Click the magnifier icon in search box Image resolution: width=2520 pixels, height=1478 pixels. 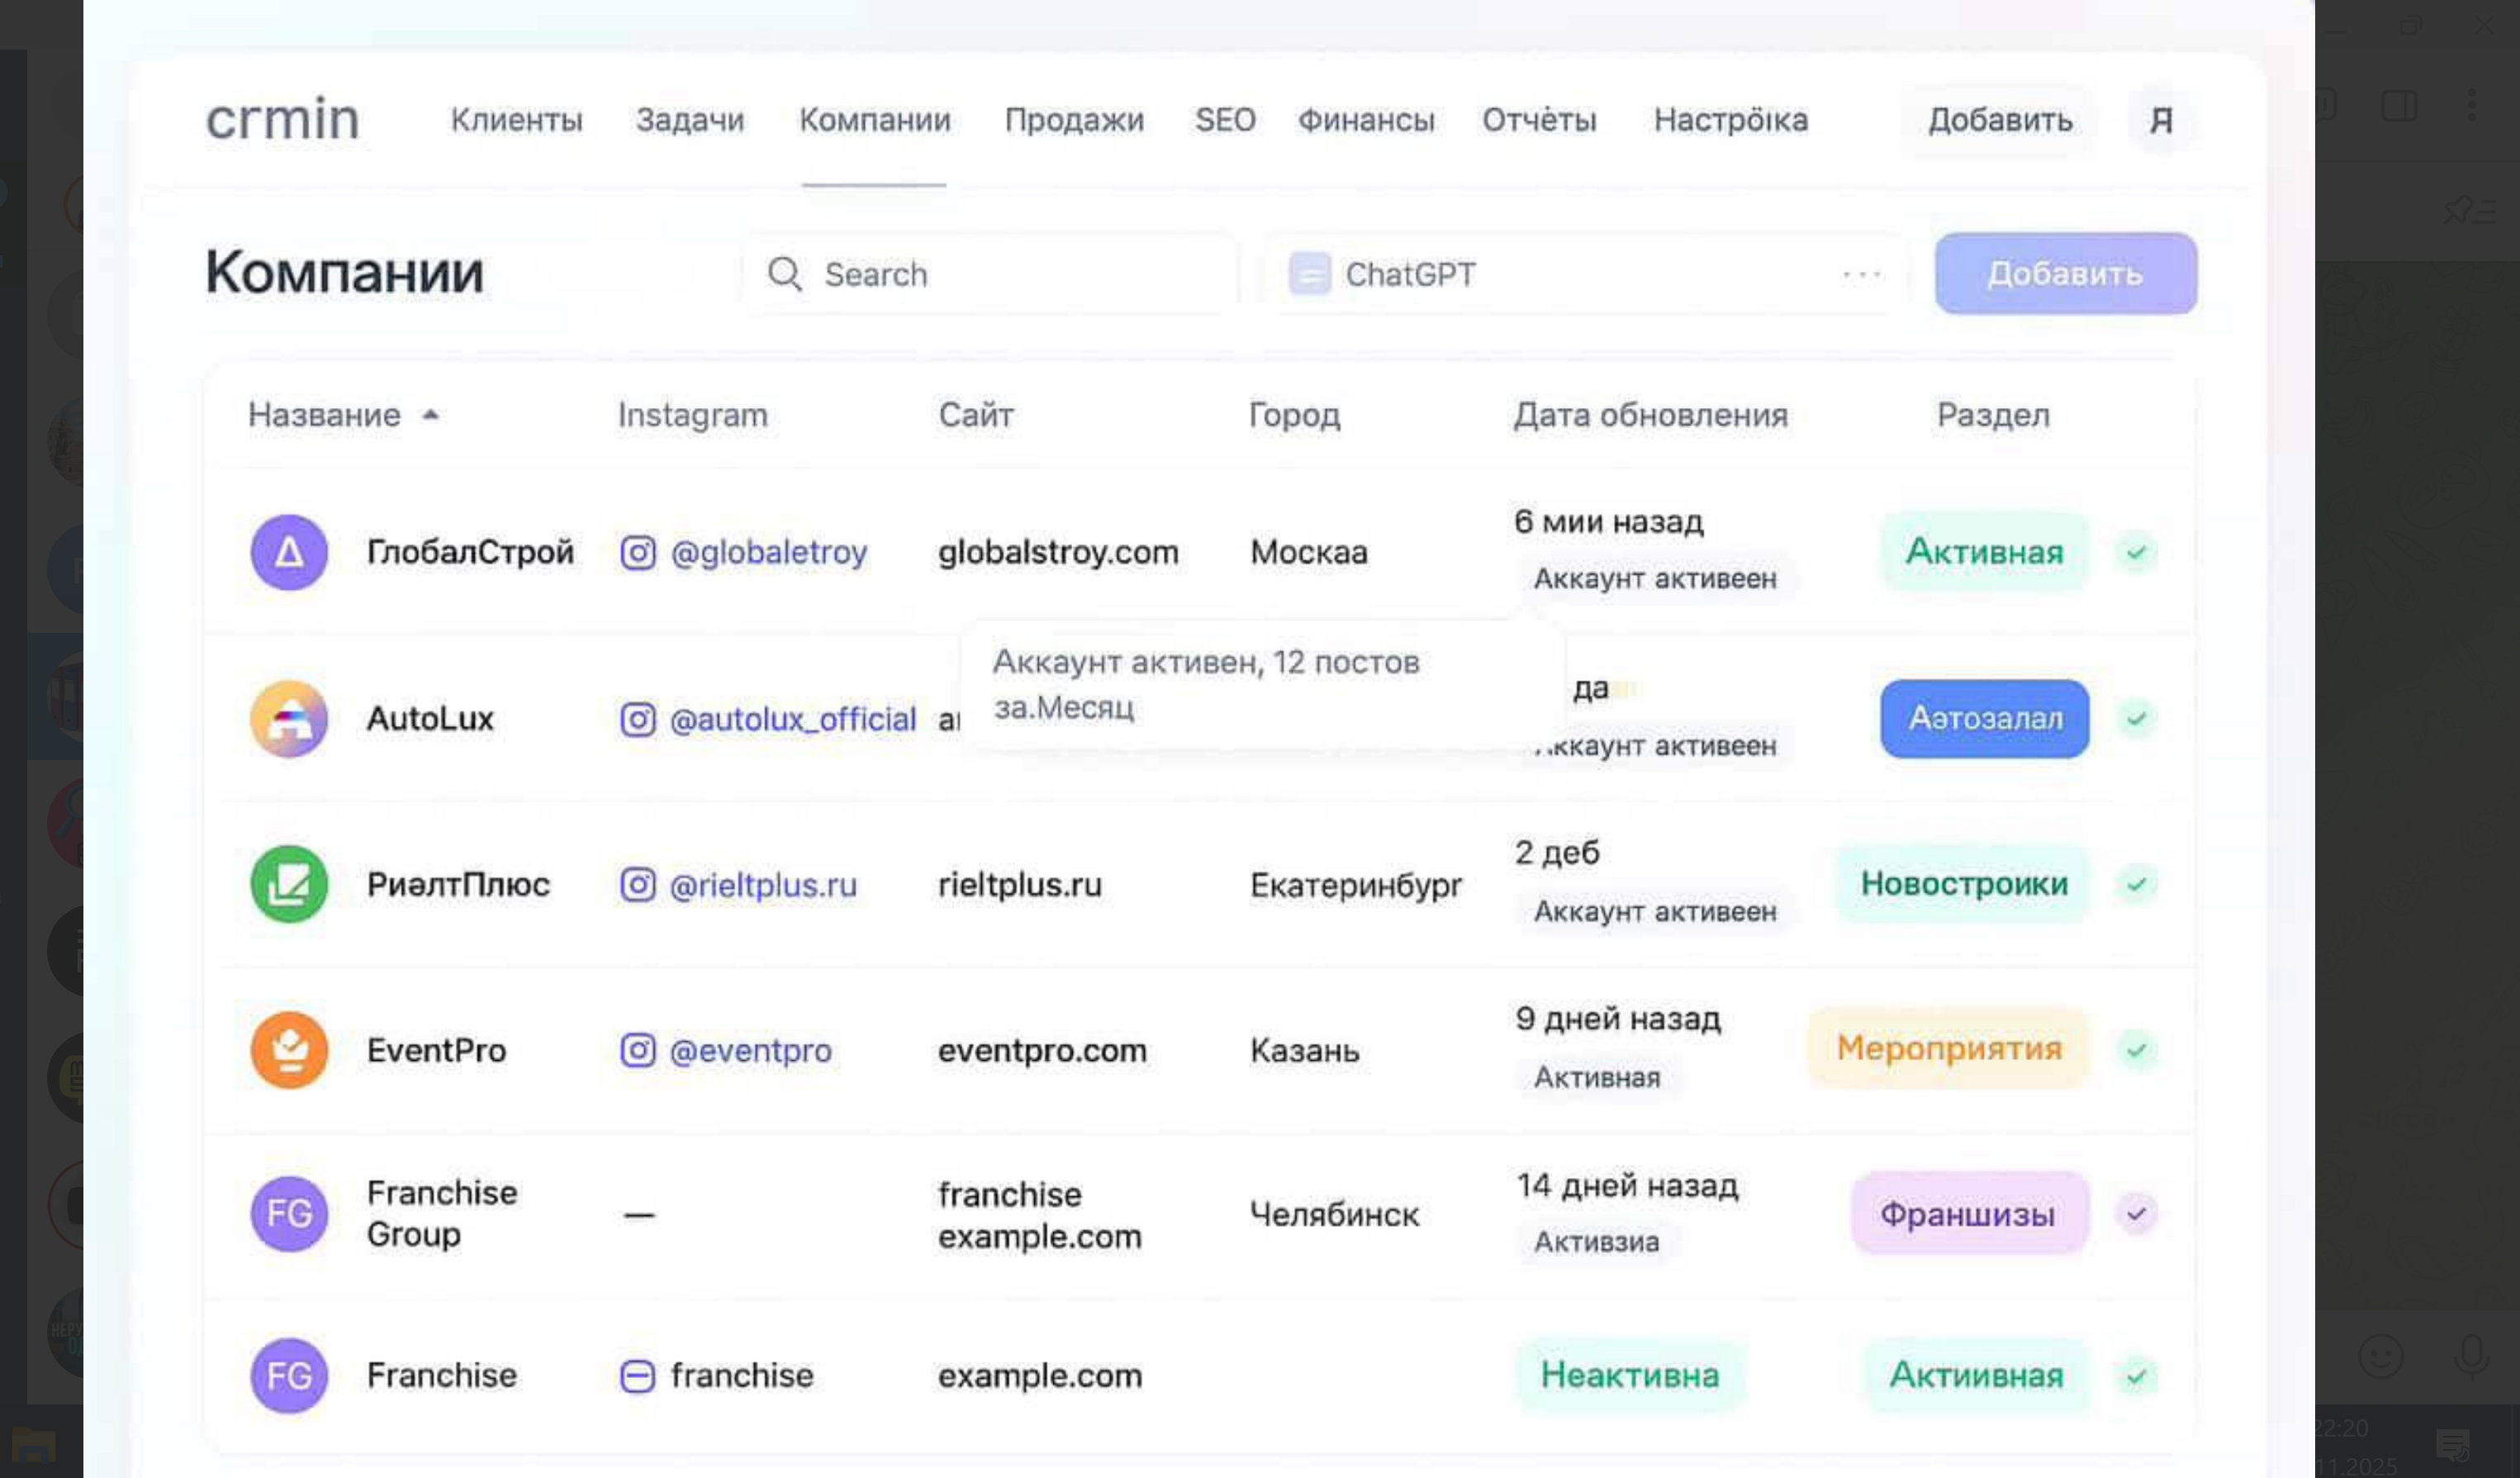(x=785, y=274)
